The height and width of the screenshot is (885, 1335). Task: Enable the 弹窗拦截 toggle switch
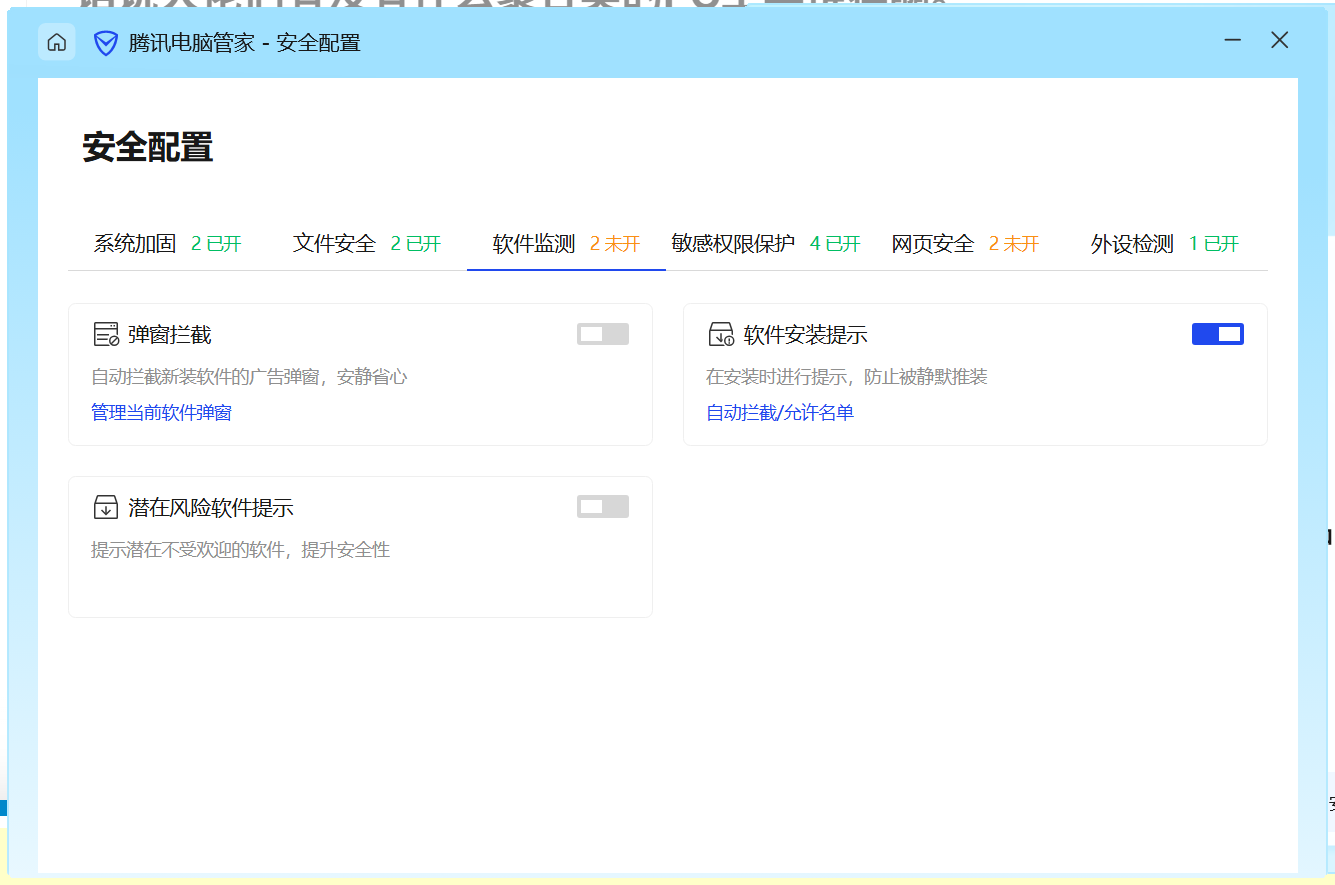tap(603, 334)
